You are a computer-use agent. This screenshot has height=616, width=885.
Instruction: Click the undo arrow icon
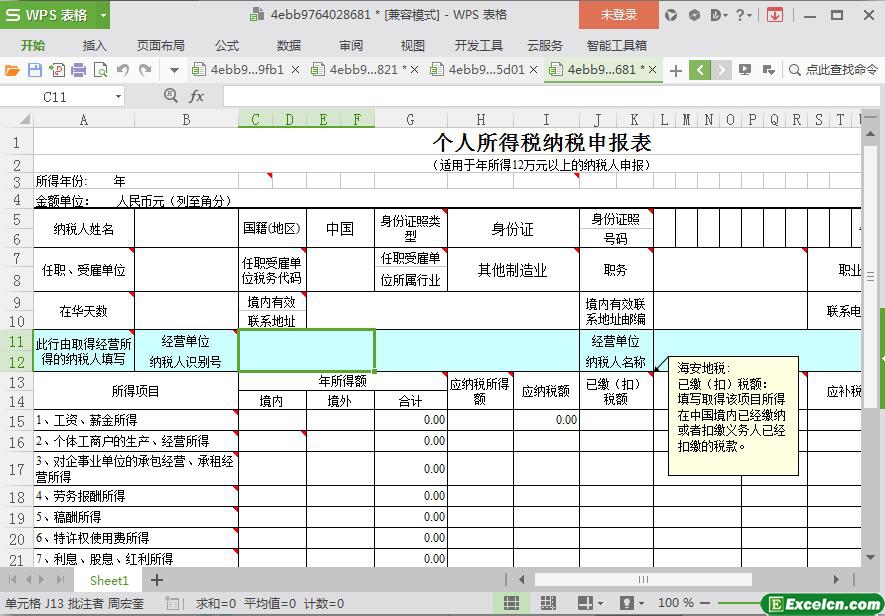(123, 70)
